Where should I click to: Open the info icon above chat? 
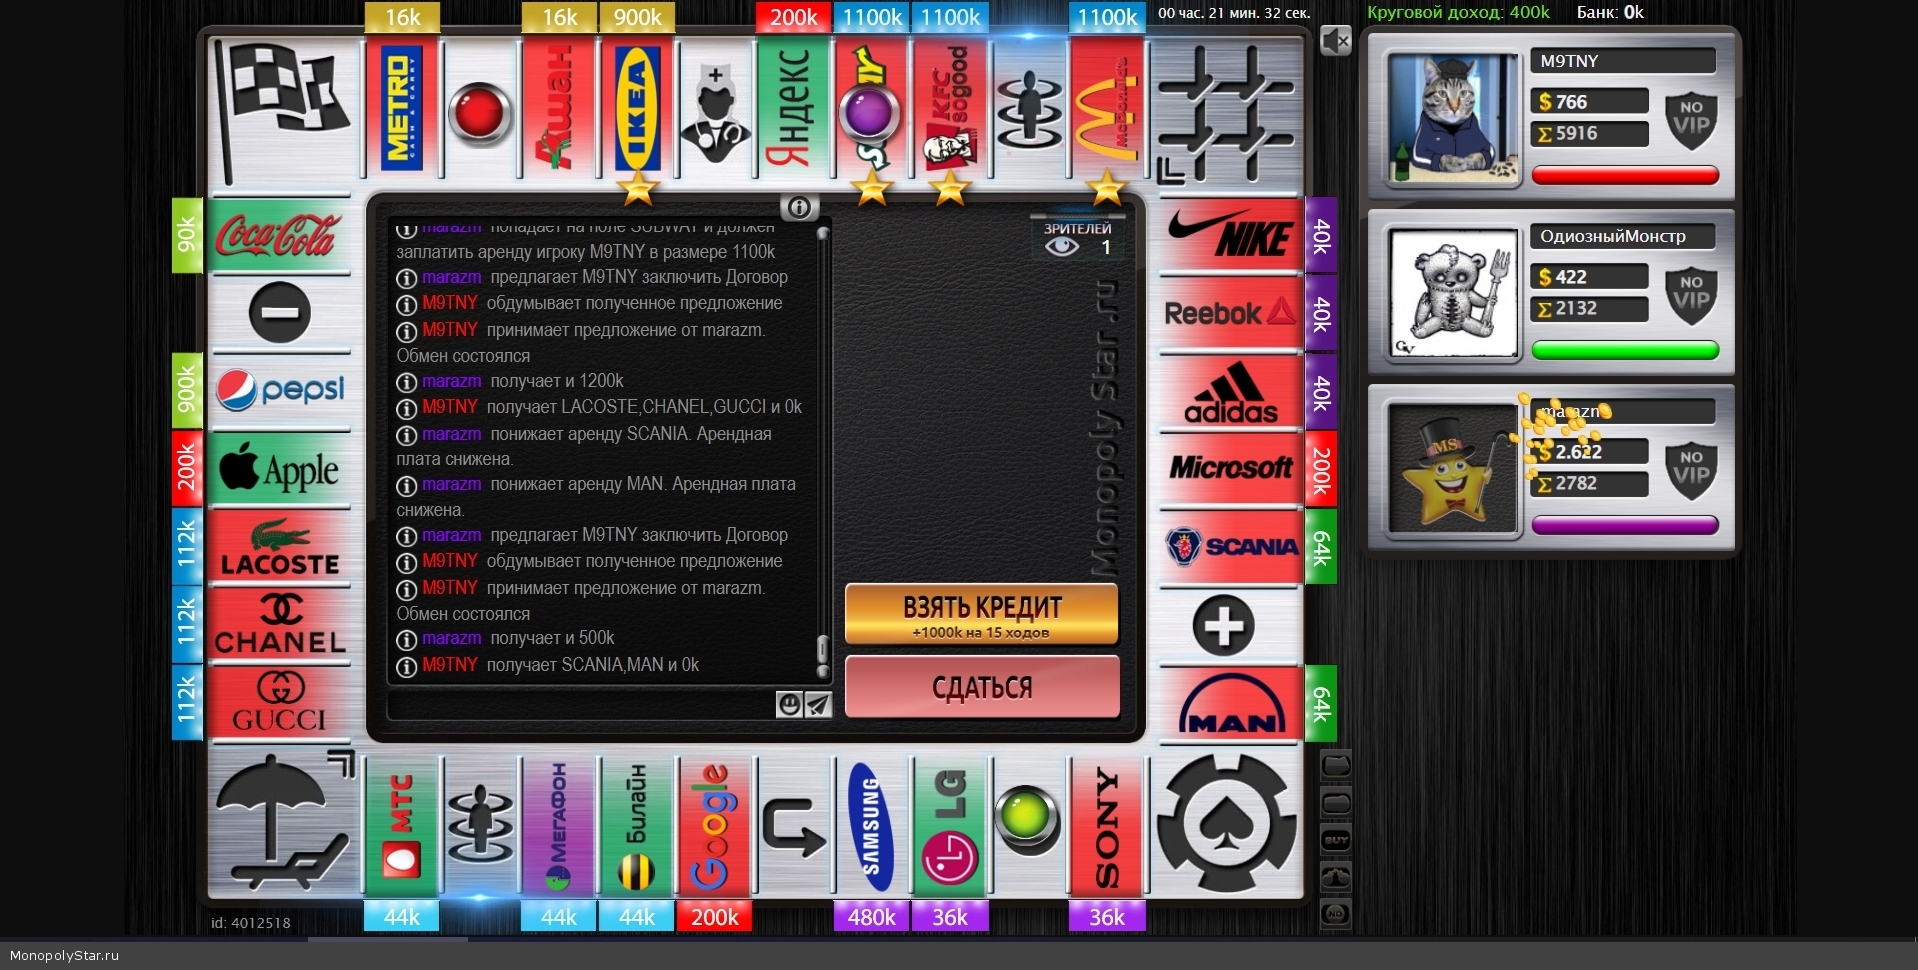[799, 207]
